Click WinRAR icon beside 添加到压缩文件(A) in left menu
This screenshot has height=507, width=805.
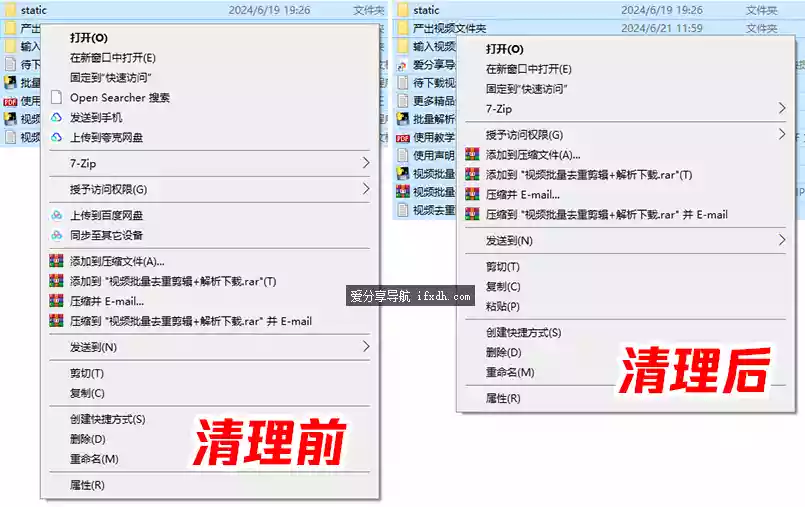(56, 261)
